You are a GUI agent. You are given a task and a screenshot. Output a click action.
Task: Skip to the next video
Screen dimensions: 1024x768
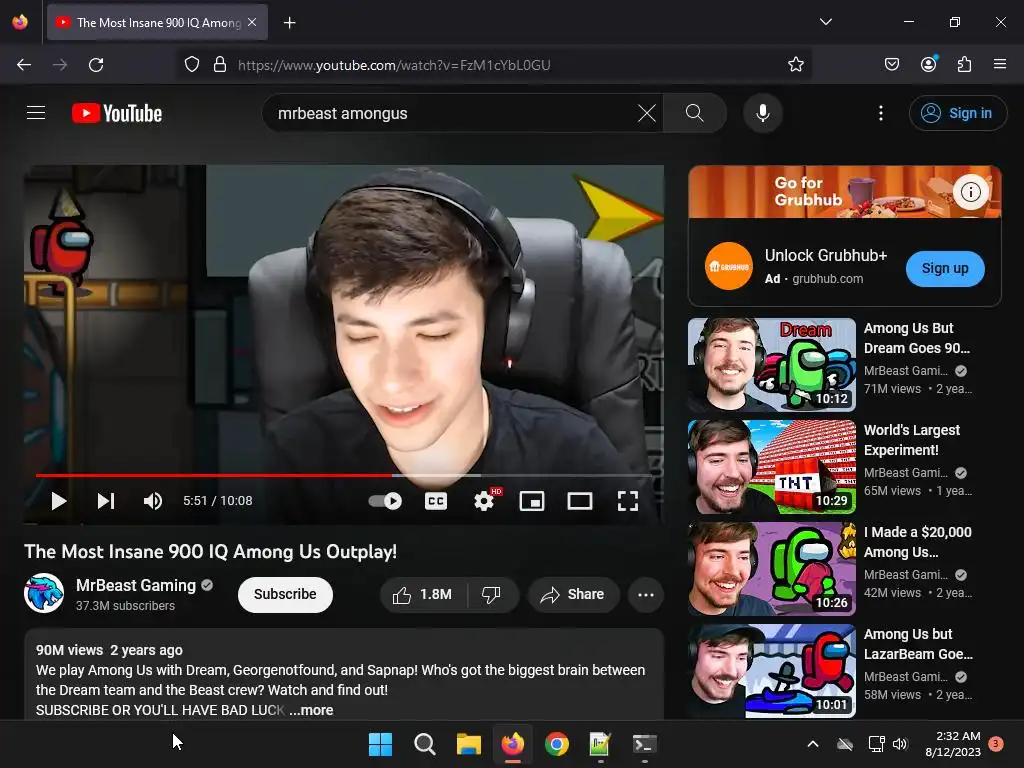(x=106, y=501)
